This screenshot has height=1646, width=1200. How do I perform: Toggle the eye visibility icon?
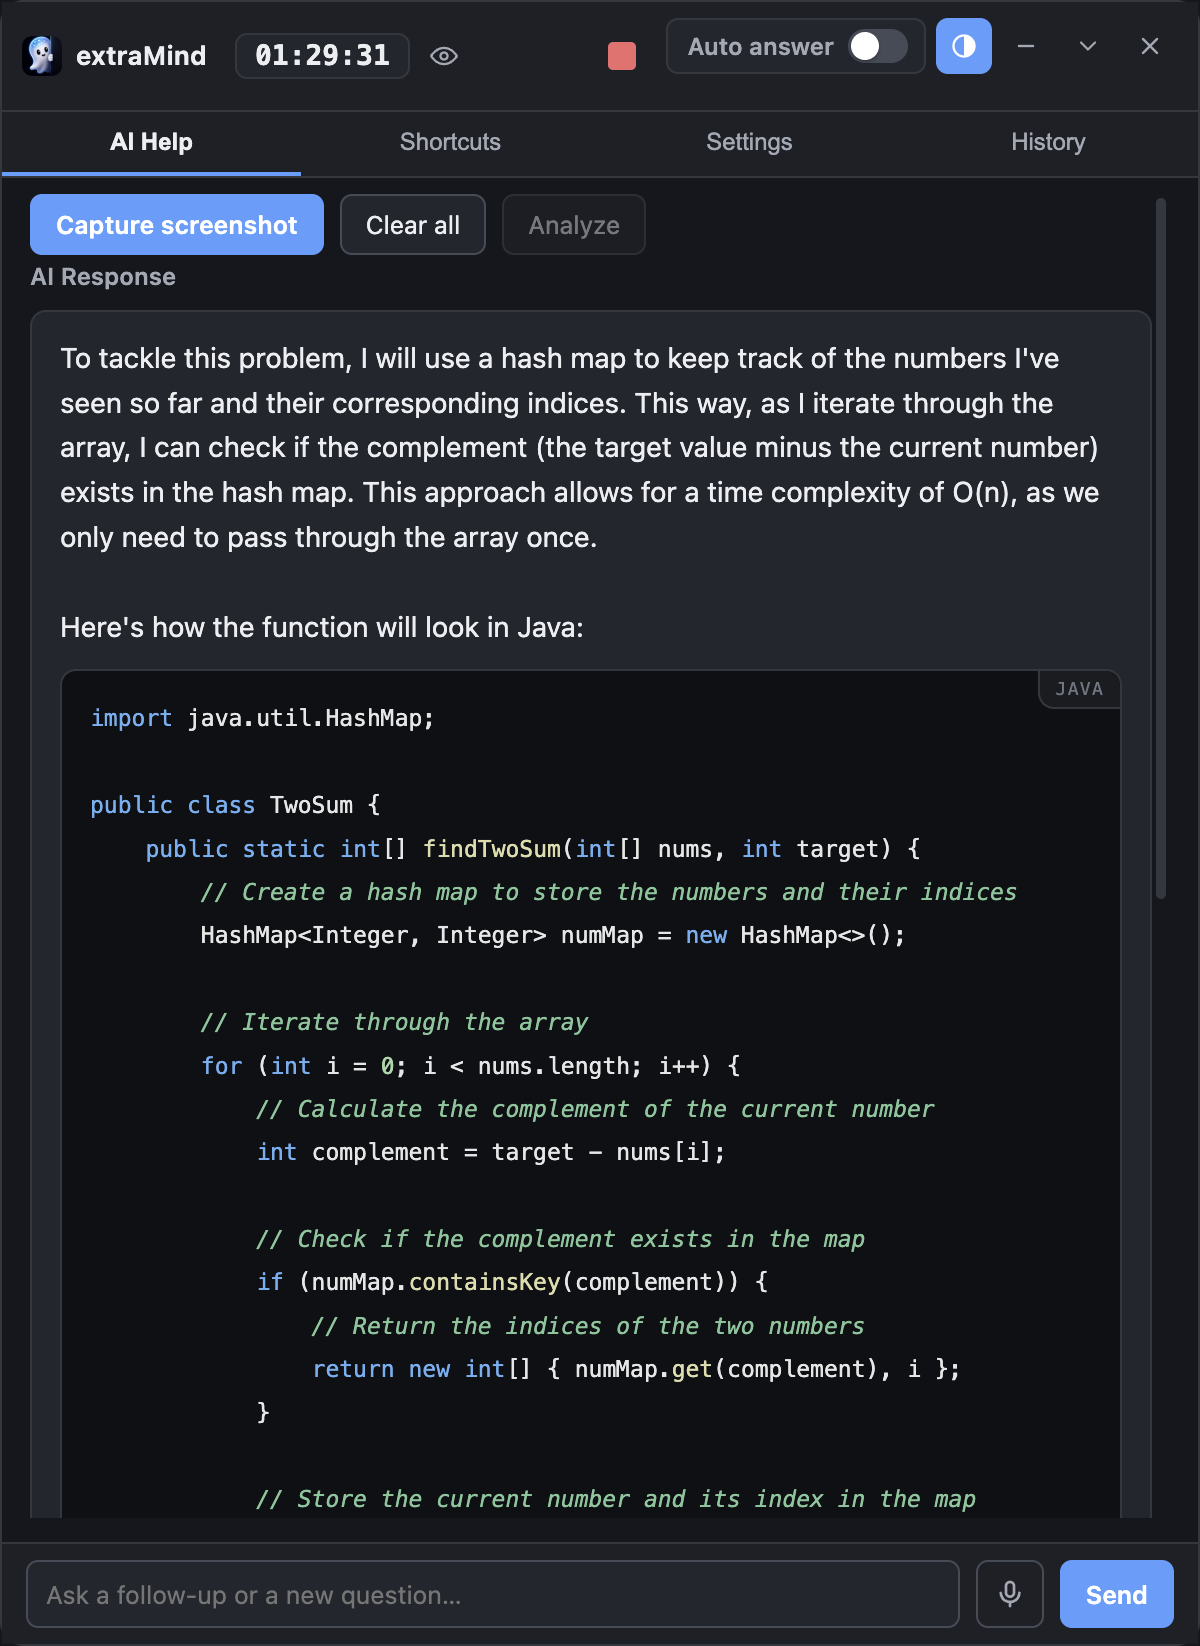tap(444, 56)
